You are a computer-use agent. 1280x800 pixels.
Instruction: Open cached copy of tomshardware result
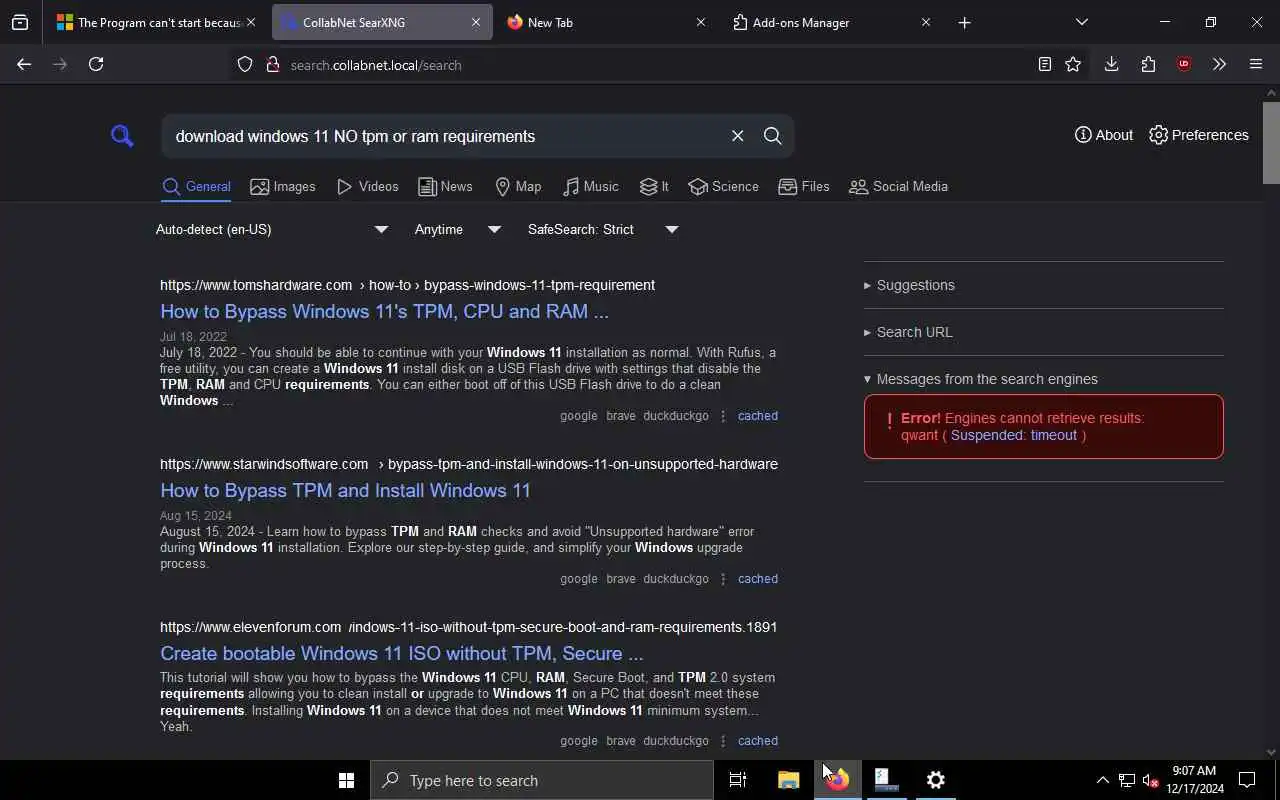pyautogui.click(x=757, y=416)
